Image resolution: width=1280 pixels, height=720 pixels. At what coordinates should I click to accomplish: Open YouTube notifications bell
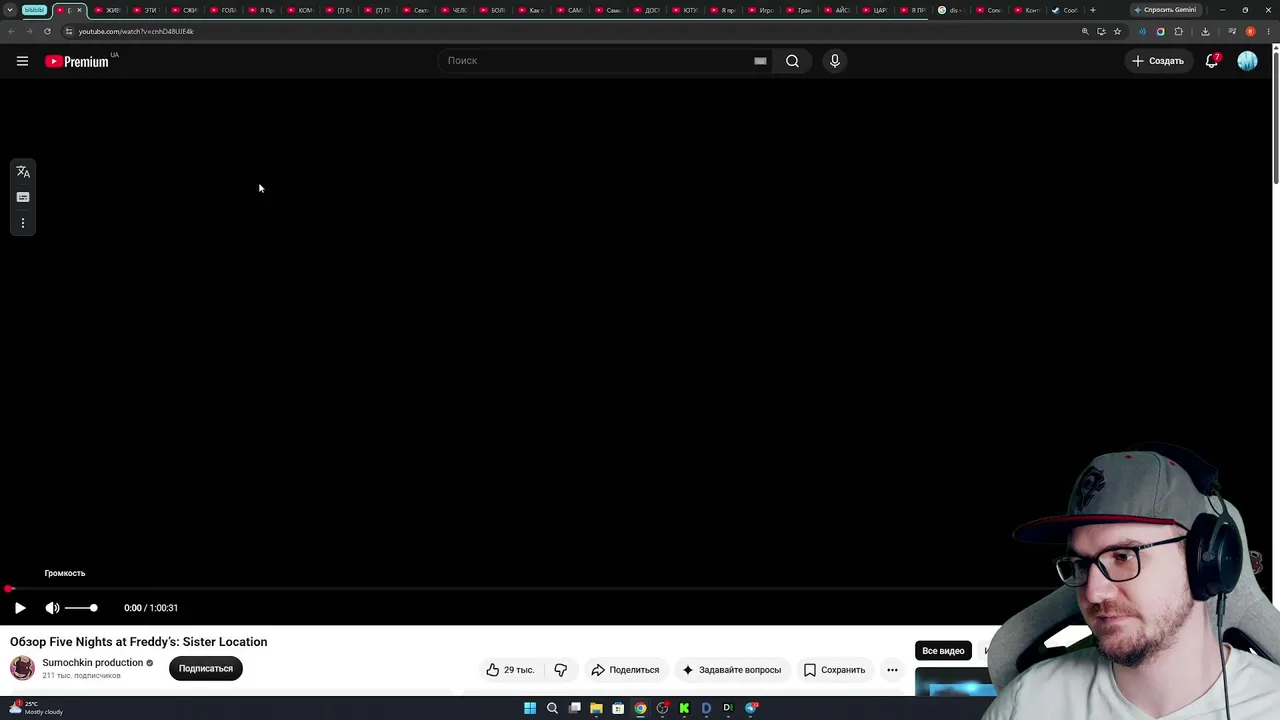click(1212, 61)
